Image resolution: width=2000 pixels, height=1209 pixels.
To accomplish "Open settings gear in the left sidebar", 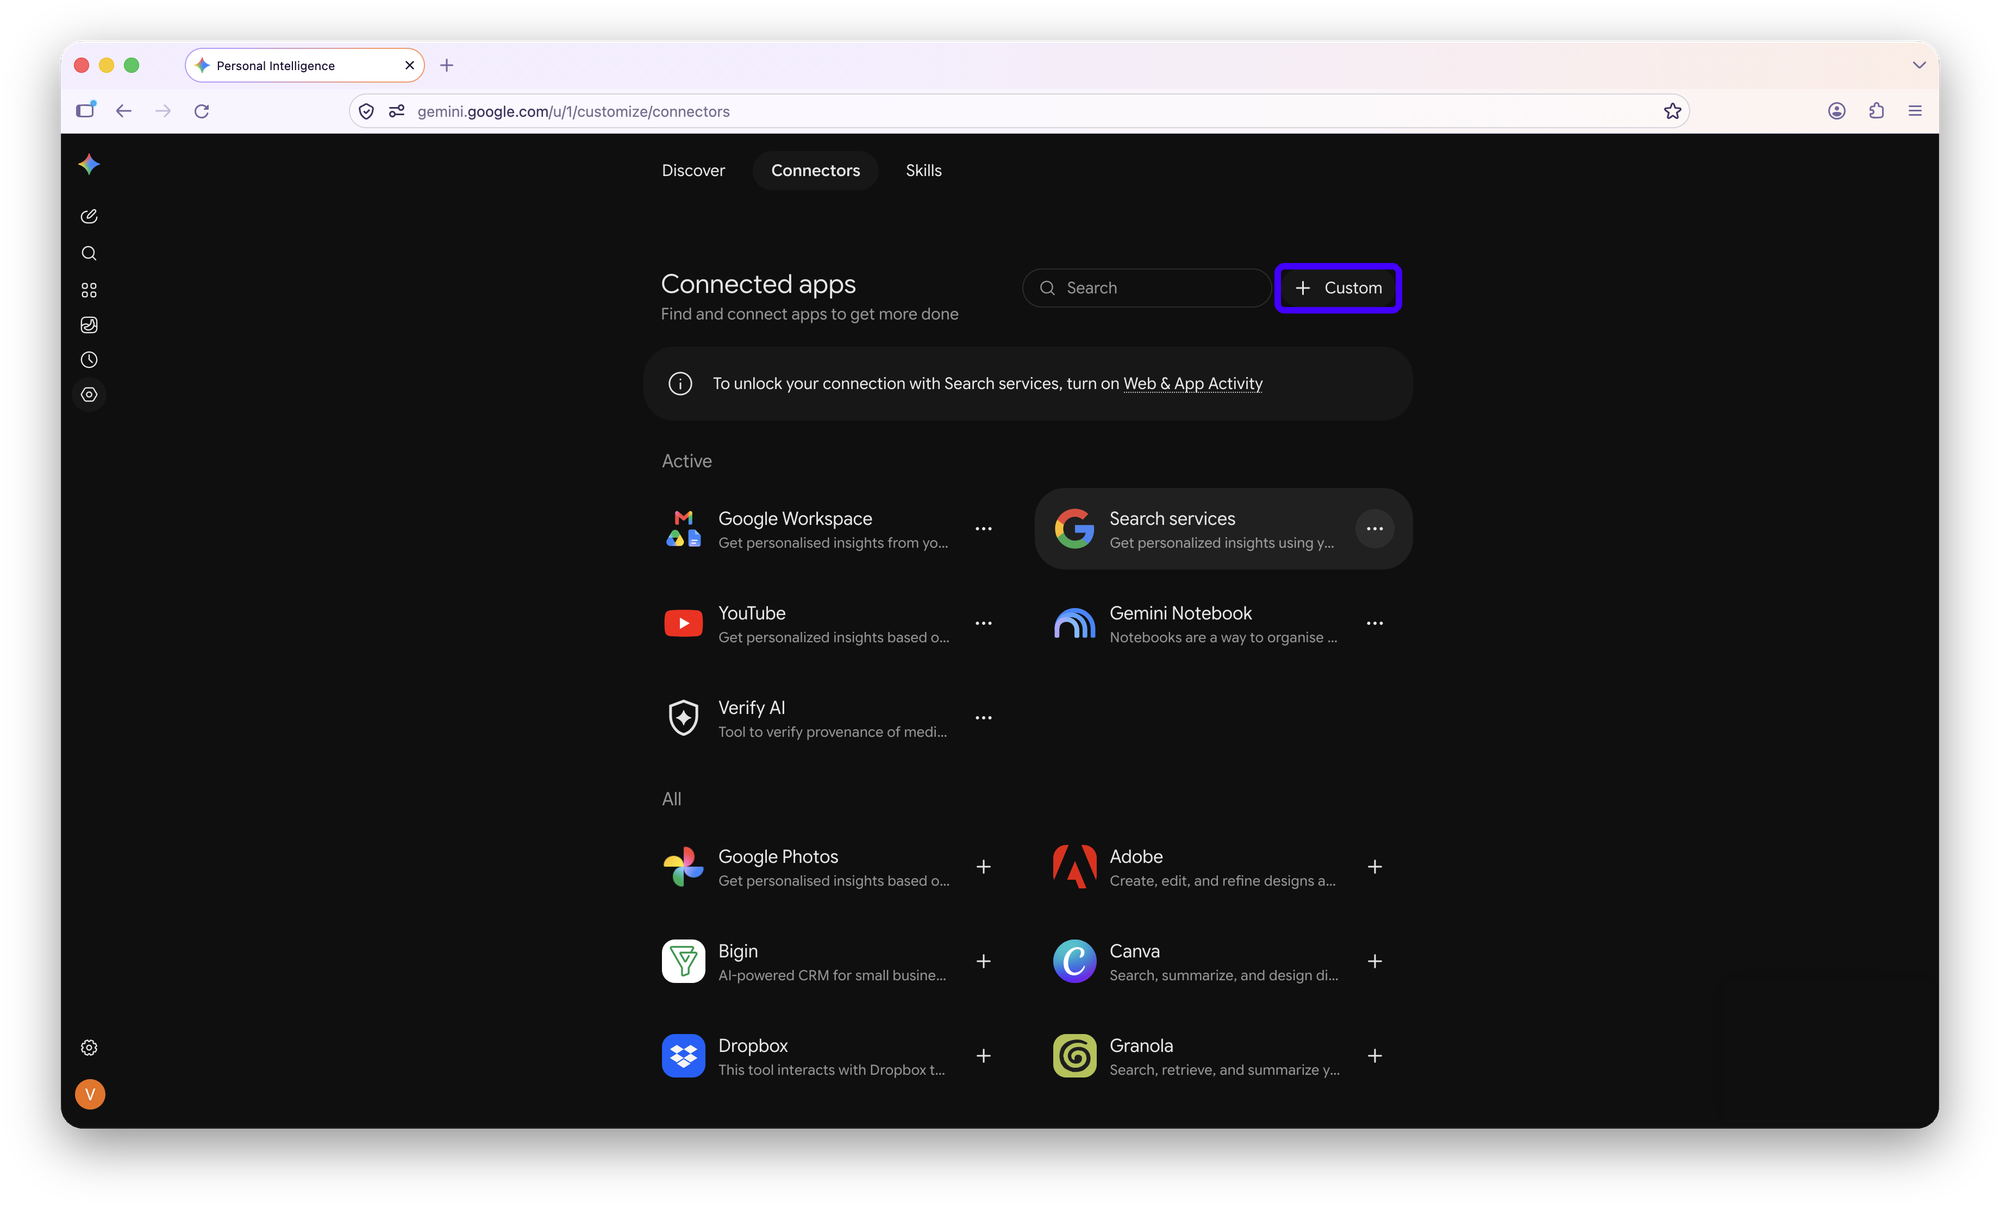I will [x=89, y=1047].
